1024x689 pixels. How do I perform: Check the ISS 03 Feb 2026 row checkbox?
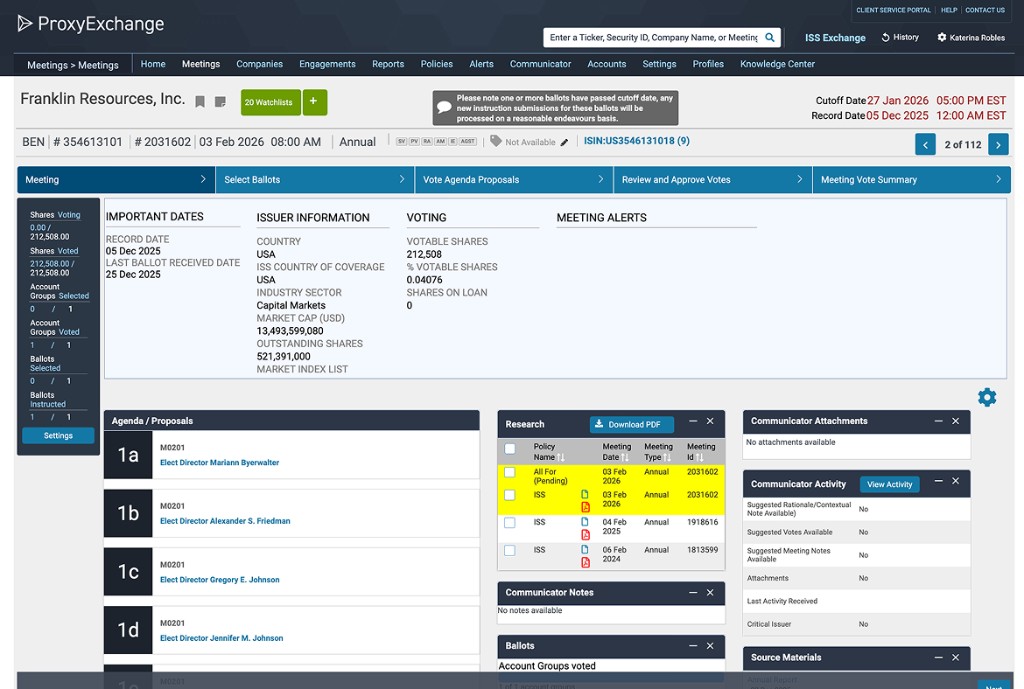coord(509,495)
